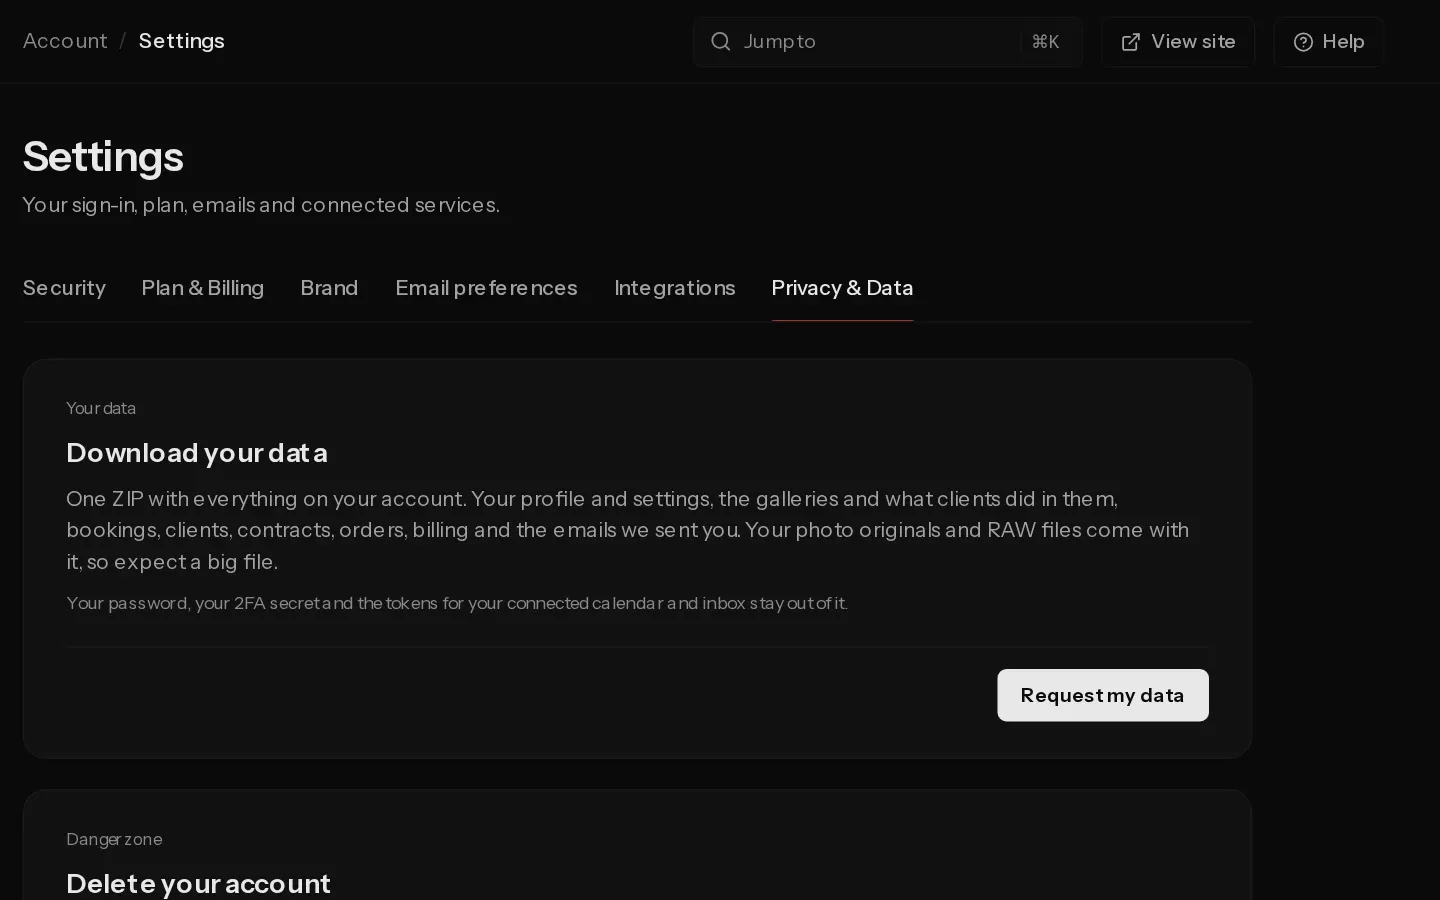Click the external-link icon beside View site
The height and width of the screenshot is (900, 1440).
click(1130, 42)
